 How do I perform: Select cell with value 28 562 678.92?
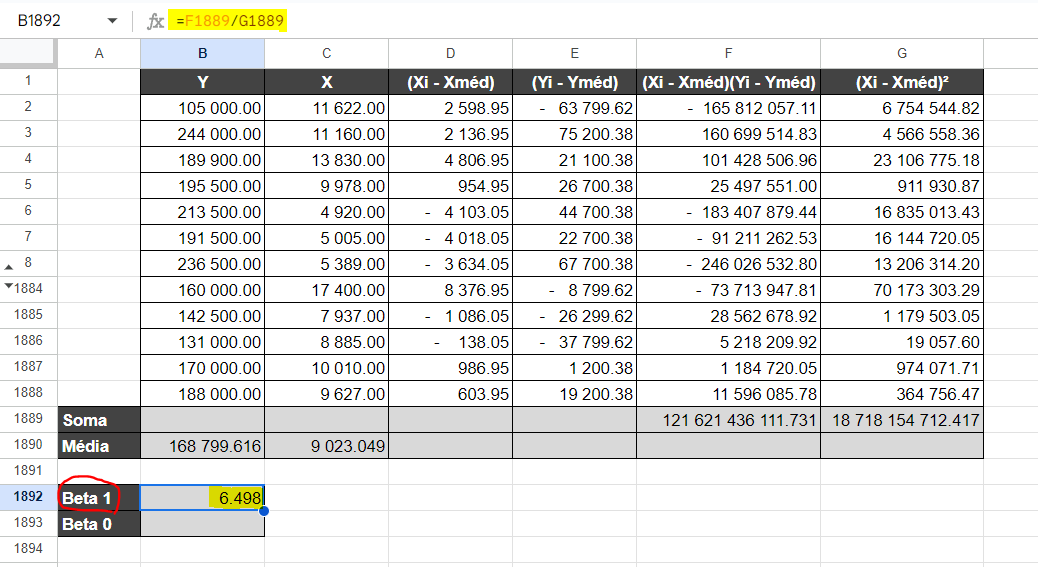click(728, 316)
